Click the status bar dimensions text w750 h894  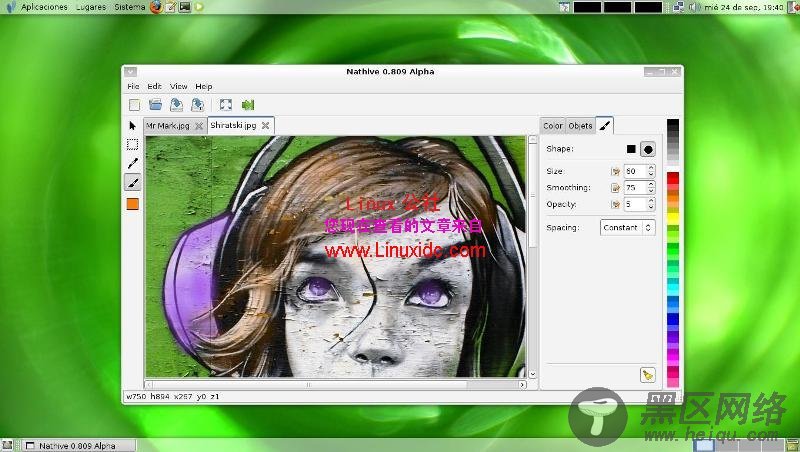(x=148, y=396)
